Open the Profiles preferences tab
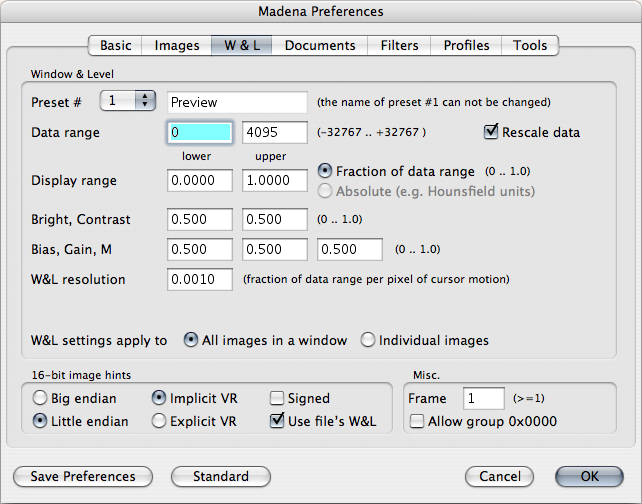This screenshot has height=504, width=642. pyautogui.click(x=466, y=45)
